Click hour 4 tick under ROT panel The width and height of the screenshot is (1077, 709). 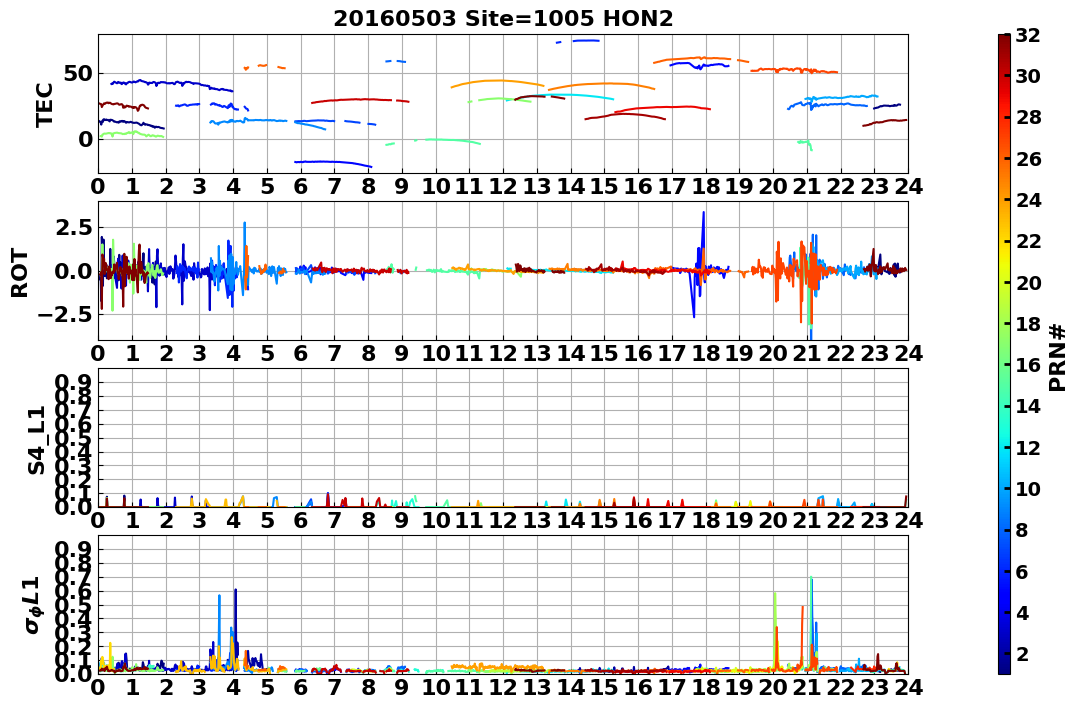[233, 353]
